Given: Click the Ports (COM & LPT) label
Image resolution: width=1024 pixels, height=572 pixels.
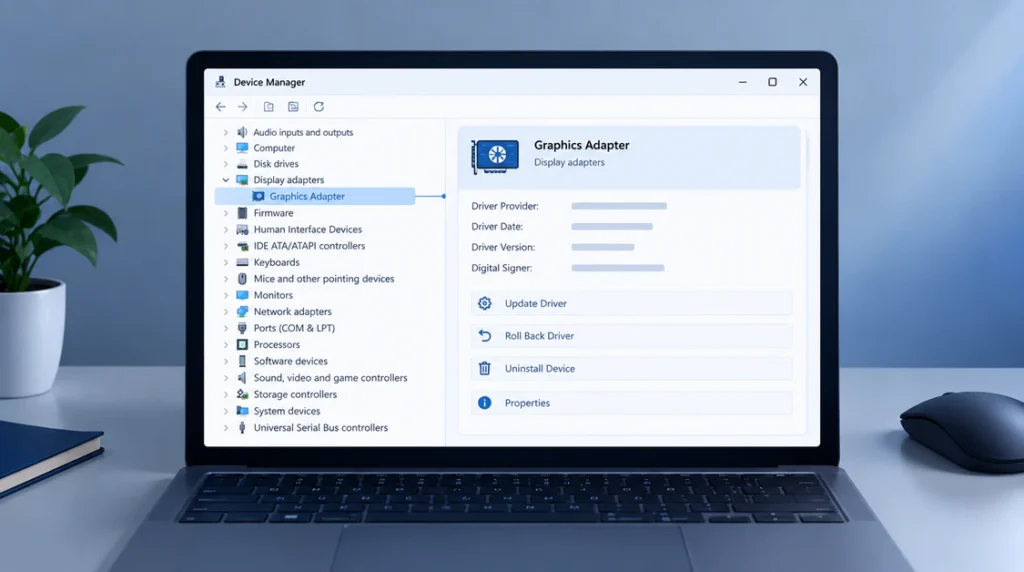Looking at the screenshot, I should pyautogui.click(x=294, y=328).
